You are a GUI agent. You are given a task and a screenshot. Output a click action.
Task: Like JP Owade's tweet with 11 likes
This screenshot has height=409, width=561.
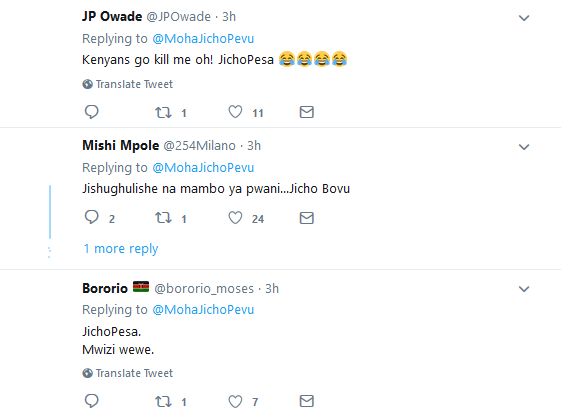(x=235, y=112)
